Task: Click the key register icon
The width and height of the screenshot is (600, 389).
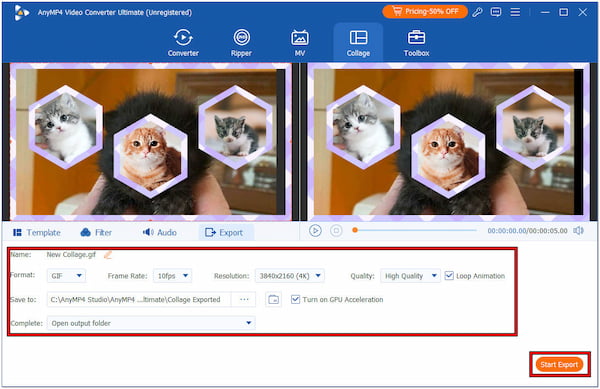Action: (477, 12)
